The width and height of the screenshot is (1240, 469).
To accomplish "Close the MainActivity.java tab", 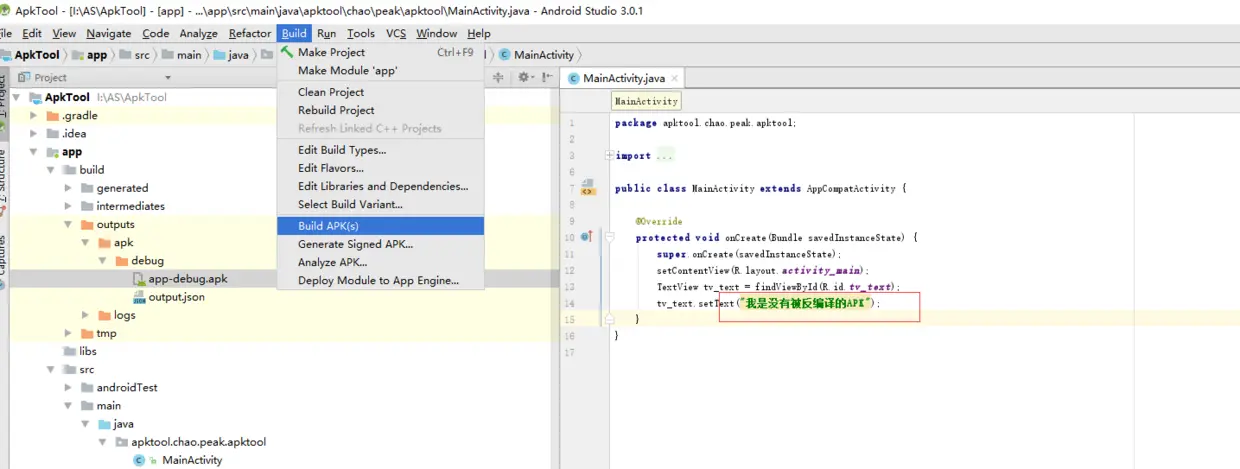I will click(676, 78).
